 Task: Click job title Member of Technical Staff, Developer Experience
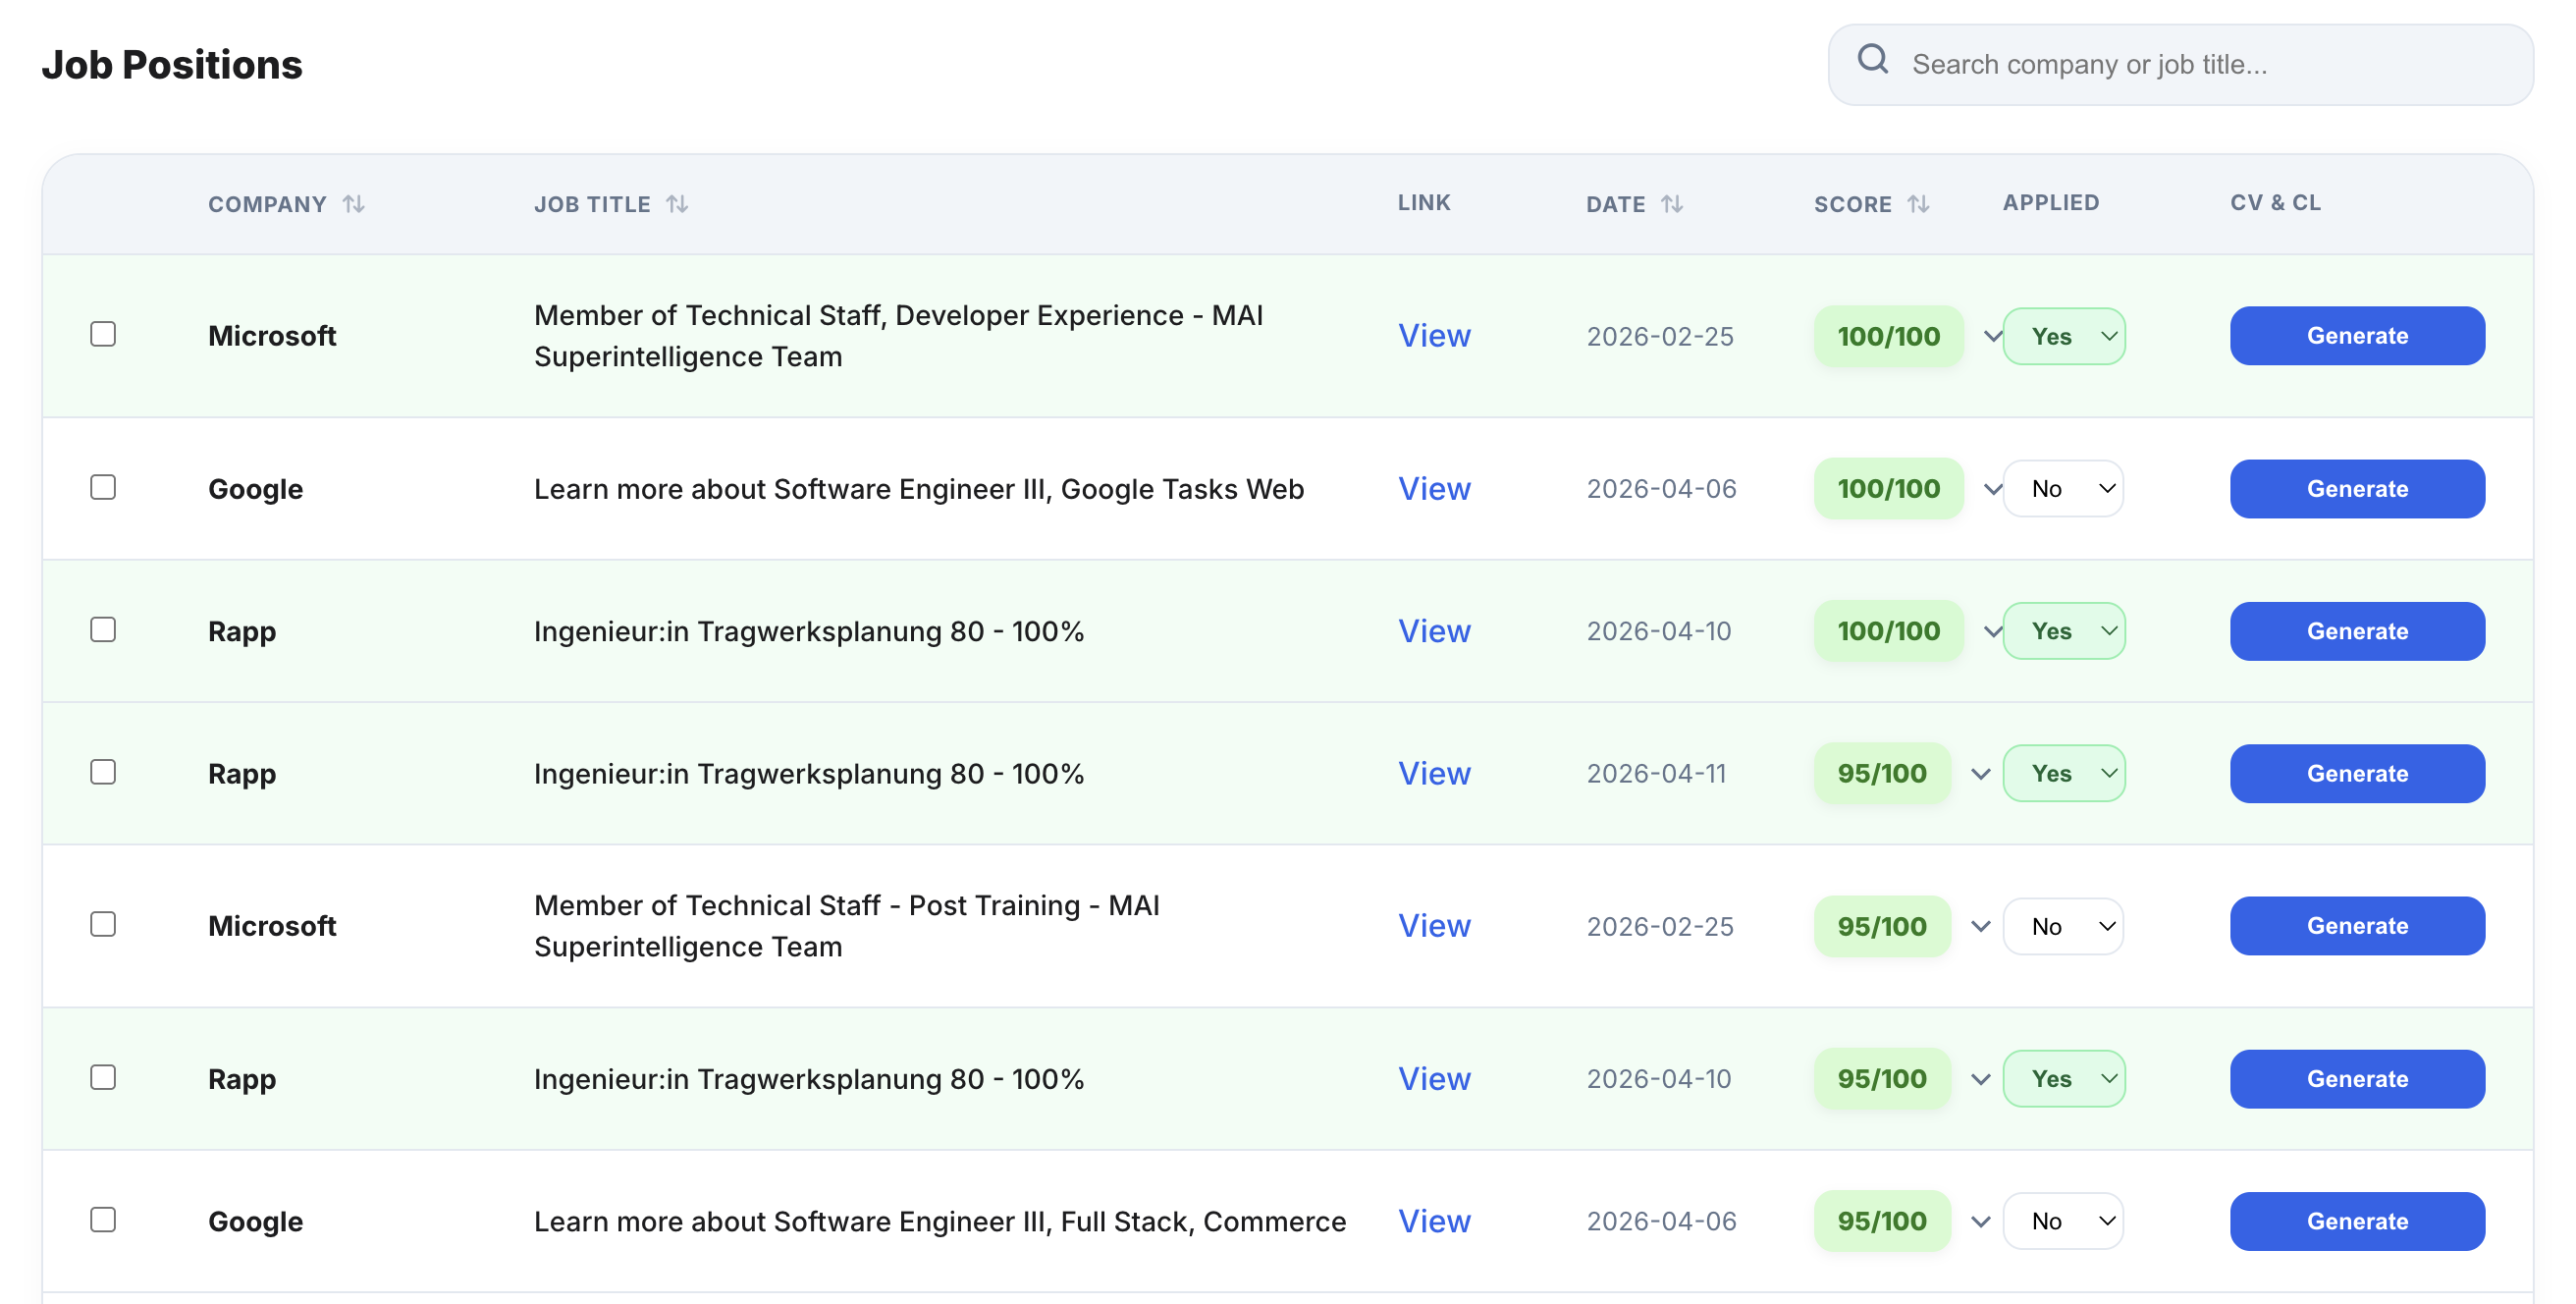(x=898, y=336)
